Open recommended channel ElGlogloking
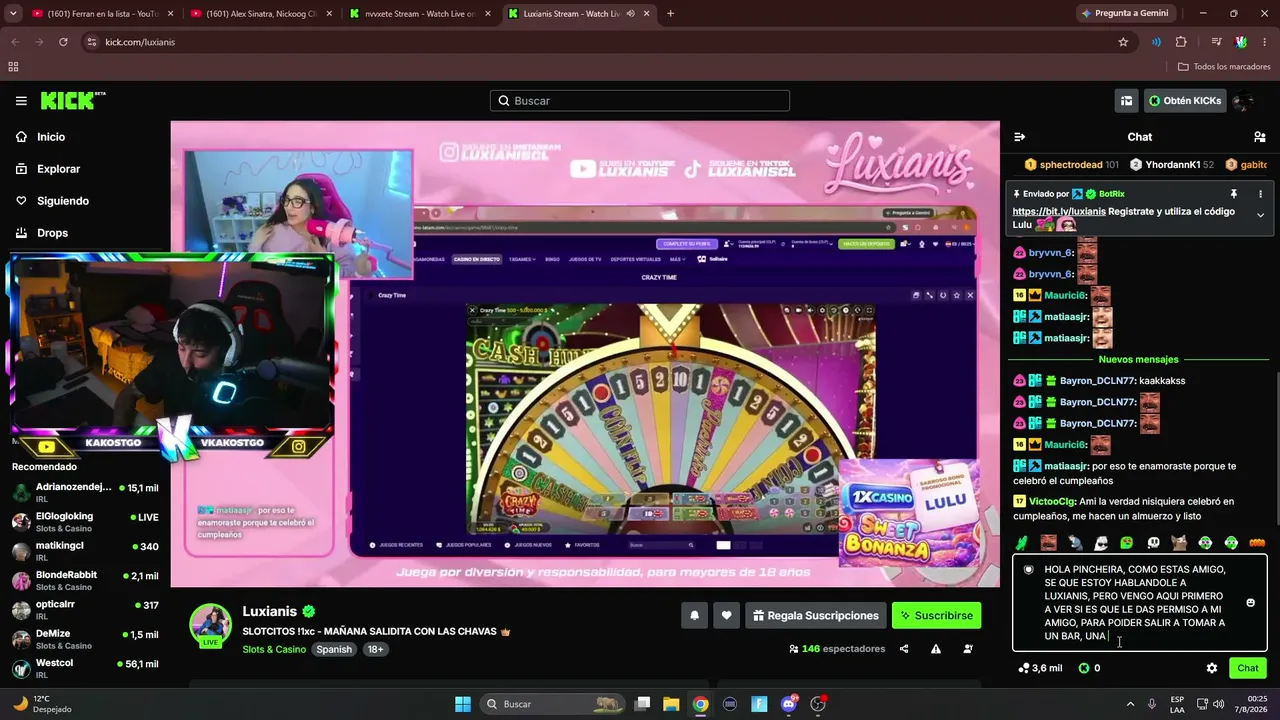Screen dimensions: 1280x720 (x=85, y=522)
